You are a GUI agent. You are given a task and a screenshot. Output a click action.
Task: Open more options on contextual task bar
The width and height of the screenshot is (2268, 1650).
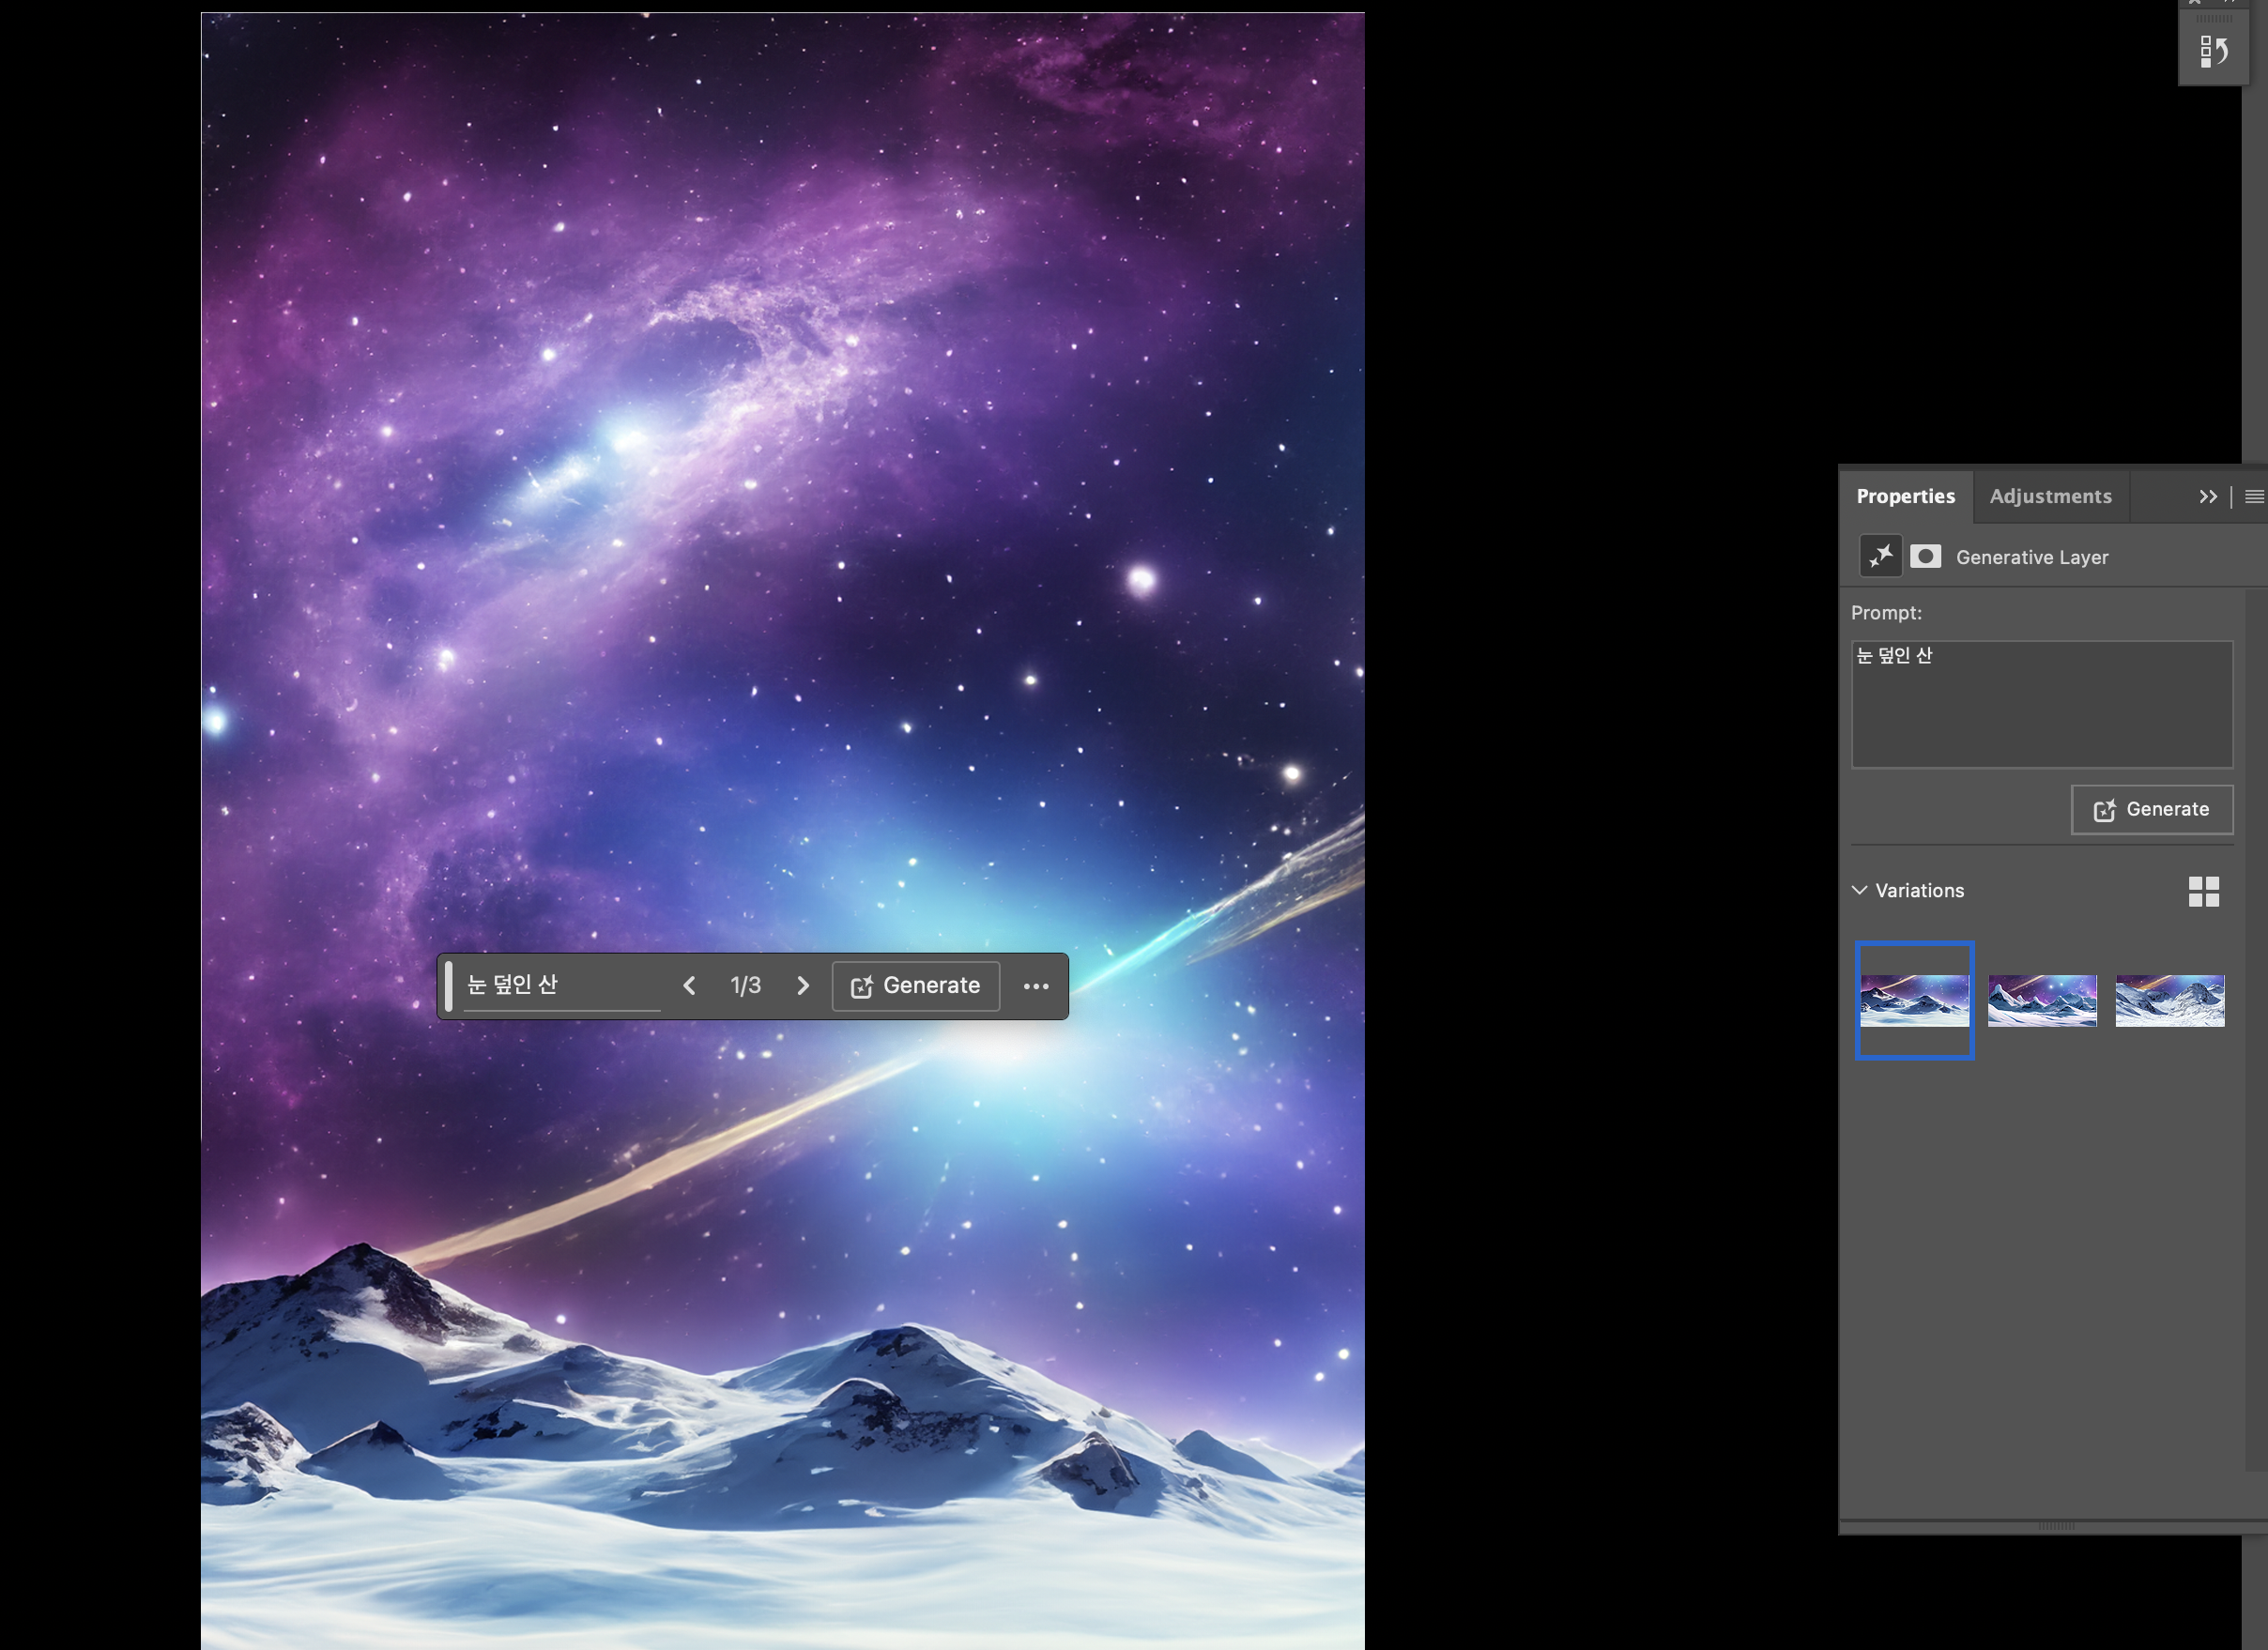pyautogui.click(x=1036, y=986)
